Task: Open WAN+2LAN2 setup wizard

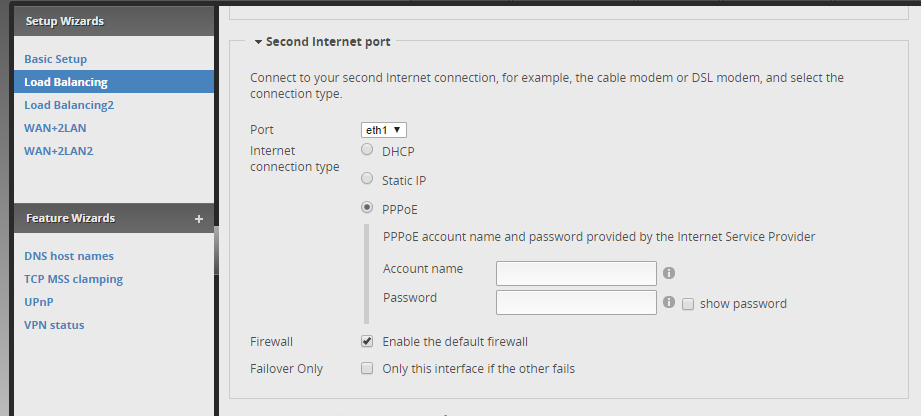Action: pyautogui.click(x=61, y=151)
